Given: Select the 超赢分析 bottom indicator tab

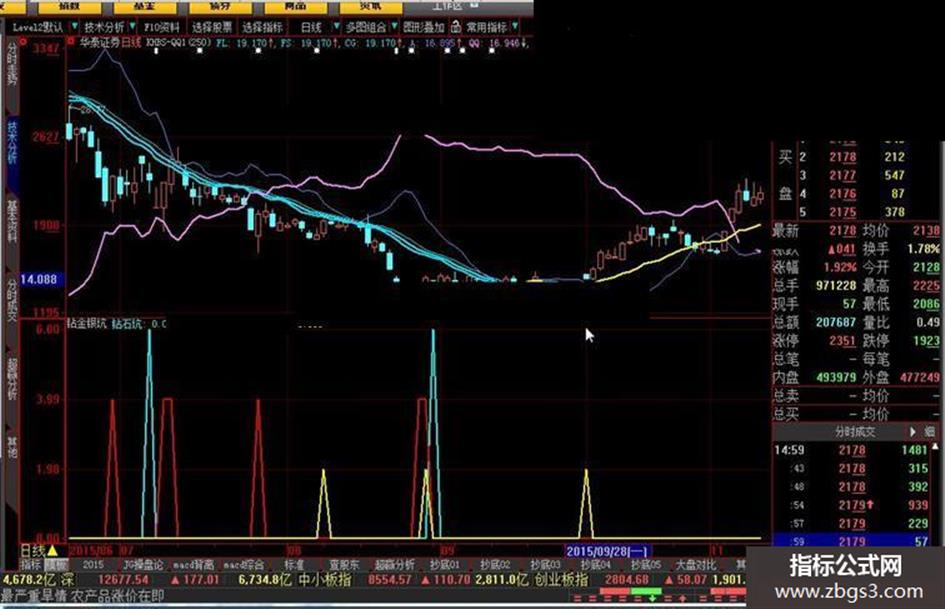Looking at the screenshot, I should click(x=395, y=565).
